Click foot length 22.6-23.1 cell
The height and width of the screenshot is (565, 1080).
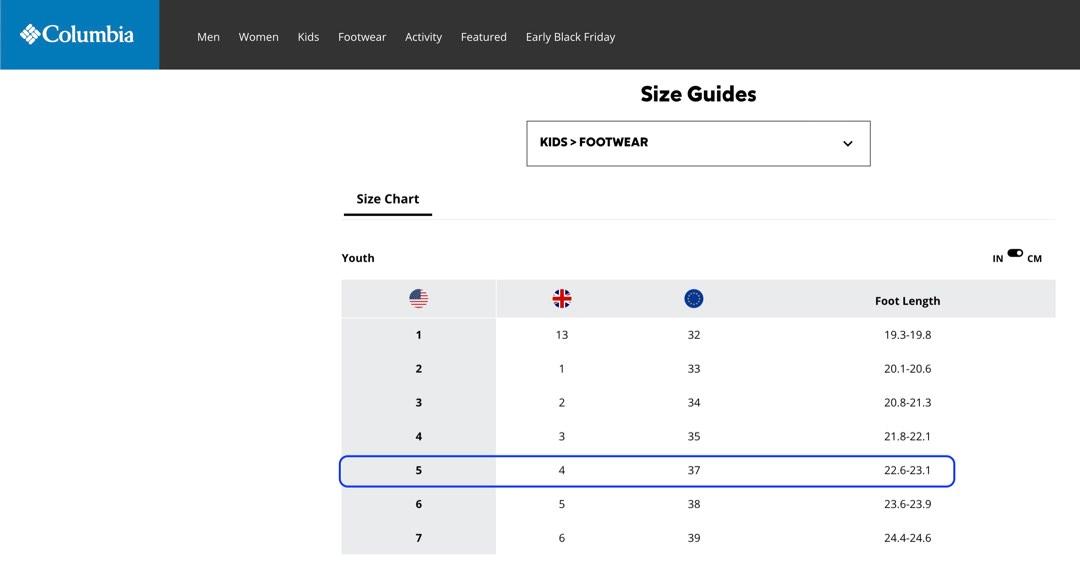pyautogui.click(x=907, y=470)
